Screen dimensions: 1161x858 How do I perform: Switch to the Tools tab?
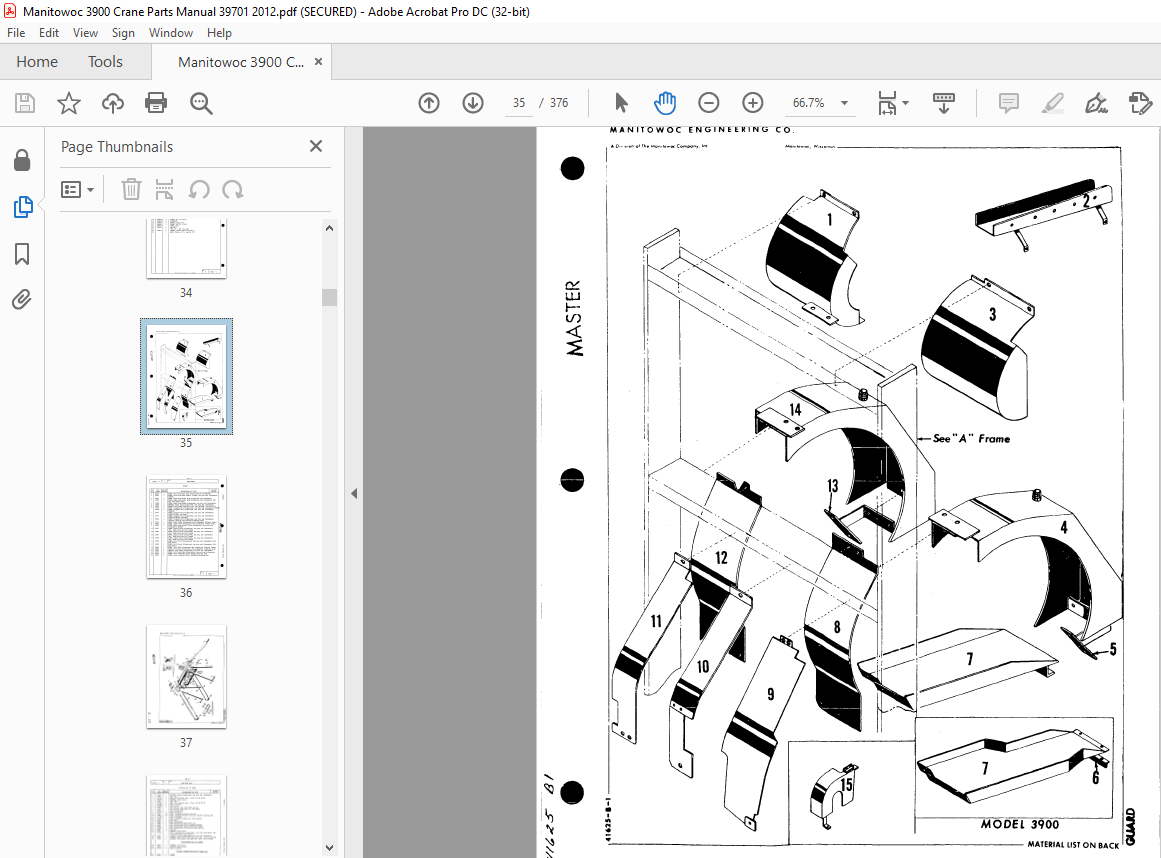[105, 61]
